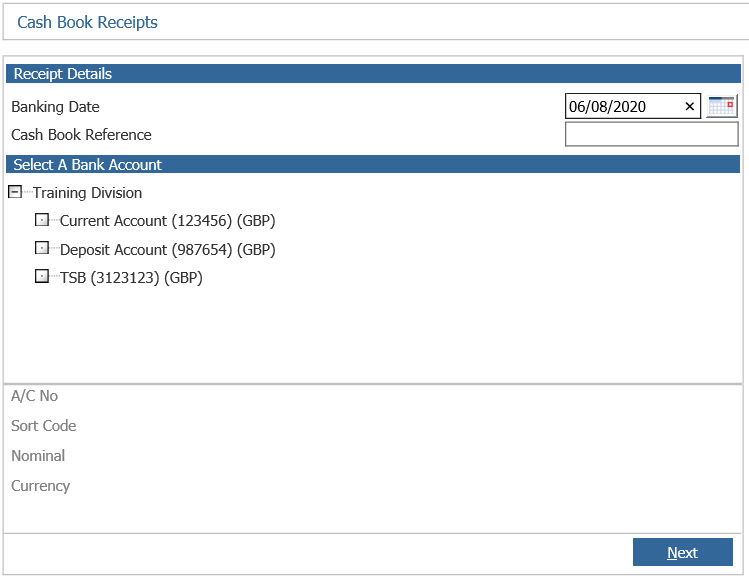Image resolution: width=749 pixels, height=581 pixels.
Task: Click the Deposit Account node box icon
Action: 42,248
